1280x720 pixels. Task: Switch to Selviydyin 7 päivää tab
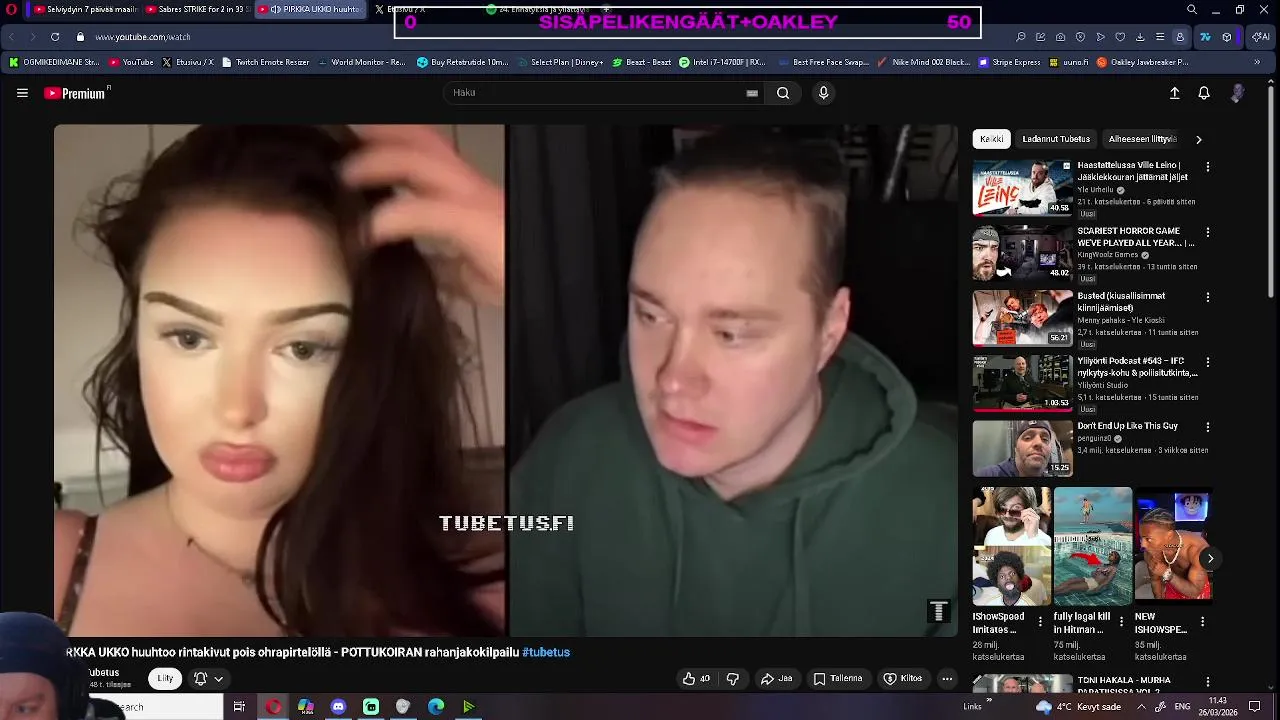(x=84, y=9)
